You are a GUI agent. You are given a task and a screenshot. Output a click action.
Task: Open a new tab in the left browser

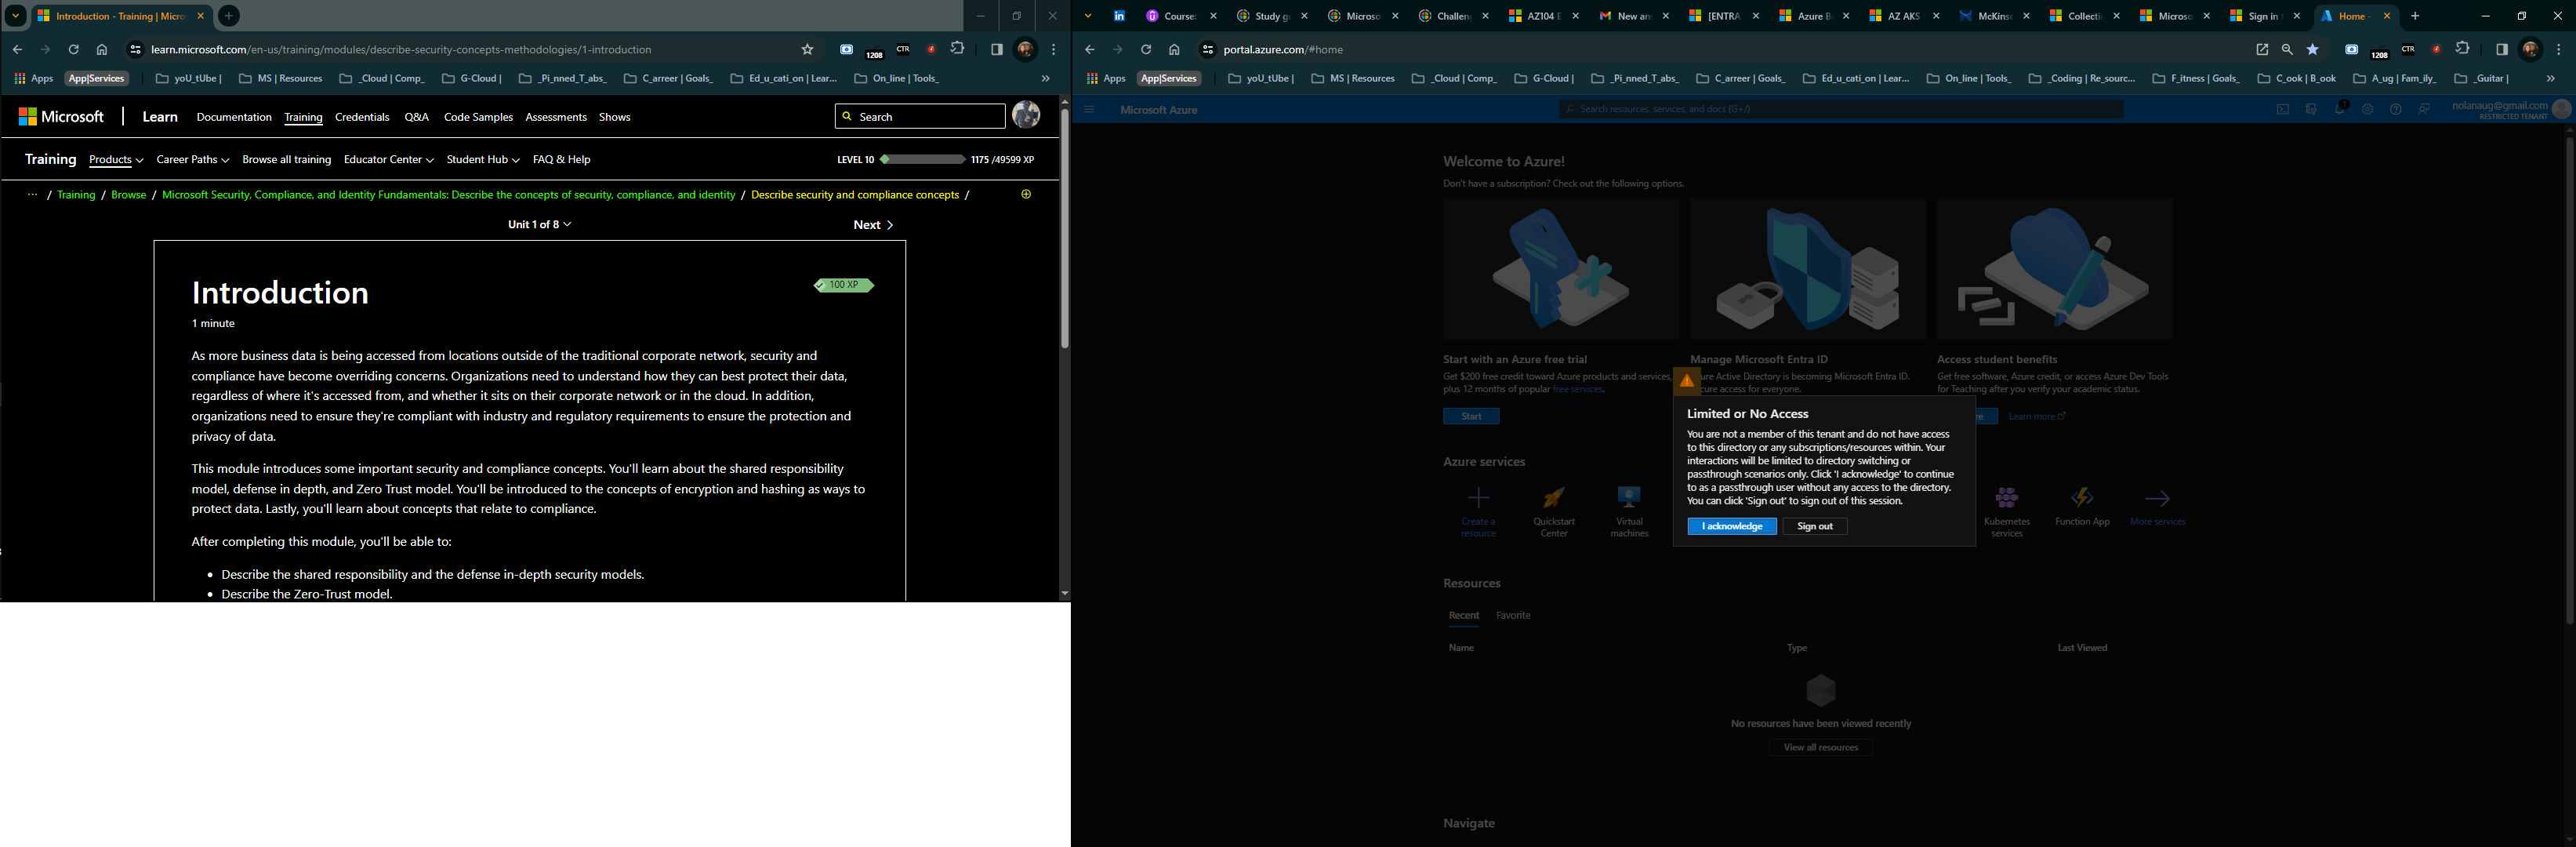[x=228, y=16]
